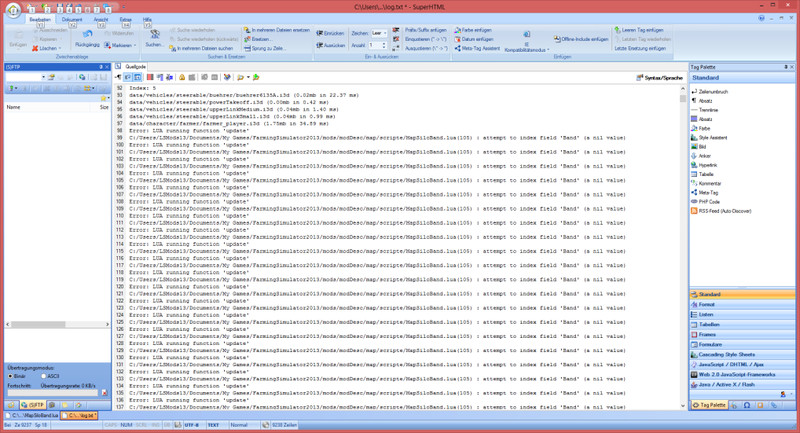
Task: Click the FTP transfer progress bar
Action: click(x=53, y=393)
